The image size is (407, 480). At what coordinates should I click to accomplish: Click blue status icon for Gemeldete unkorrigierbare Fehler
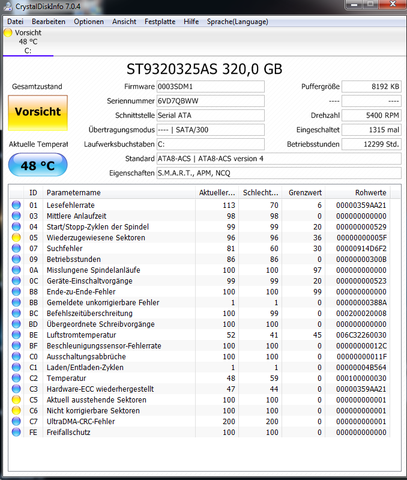pos(16,302)
